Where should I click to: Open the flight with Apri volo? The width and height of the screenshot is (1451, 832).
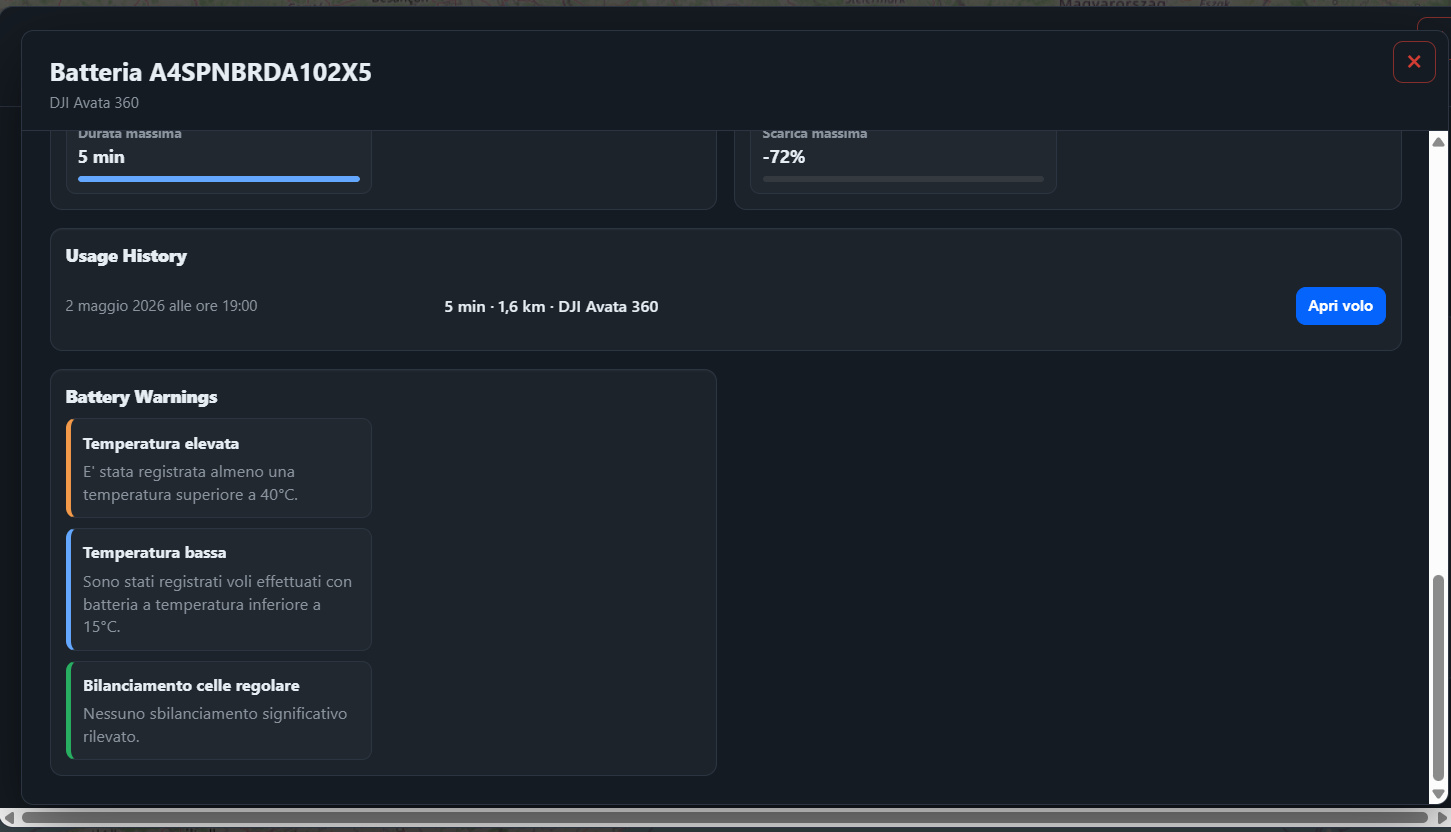(1340, 306)
